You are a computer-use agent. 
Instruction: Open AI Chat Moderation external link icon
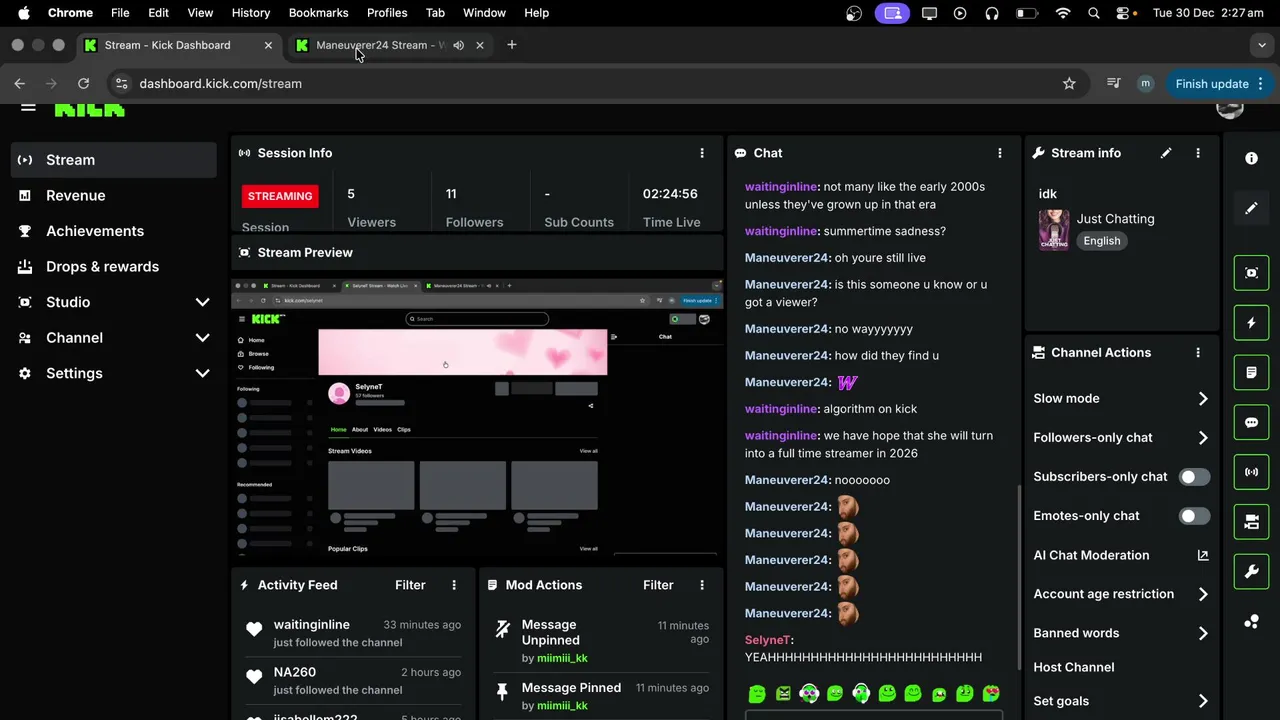tap(1203, 555)
